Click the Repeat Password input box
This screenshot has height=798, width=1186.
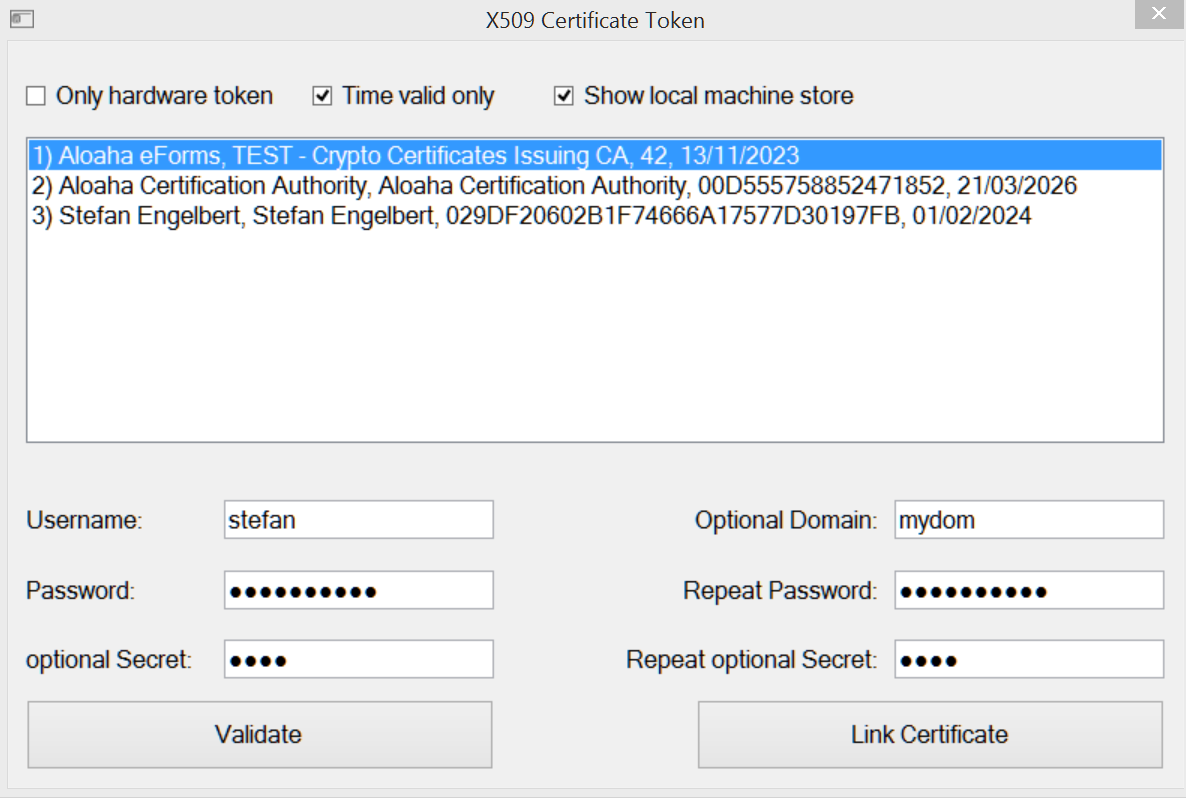1028,589
